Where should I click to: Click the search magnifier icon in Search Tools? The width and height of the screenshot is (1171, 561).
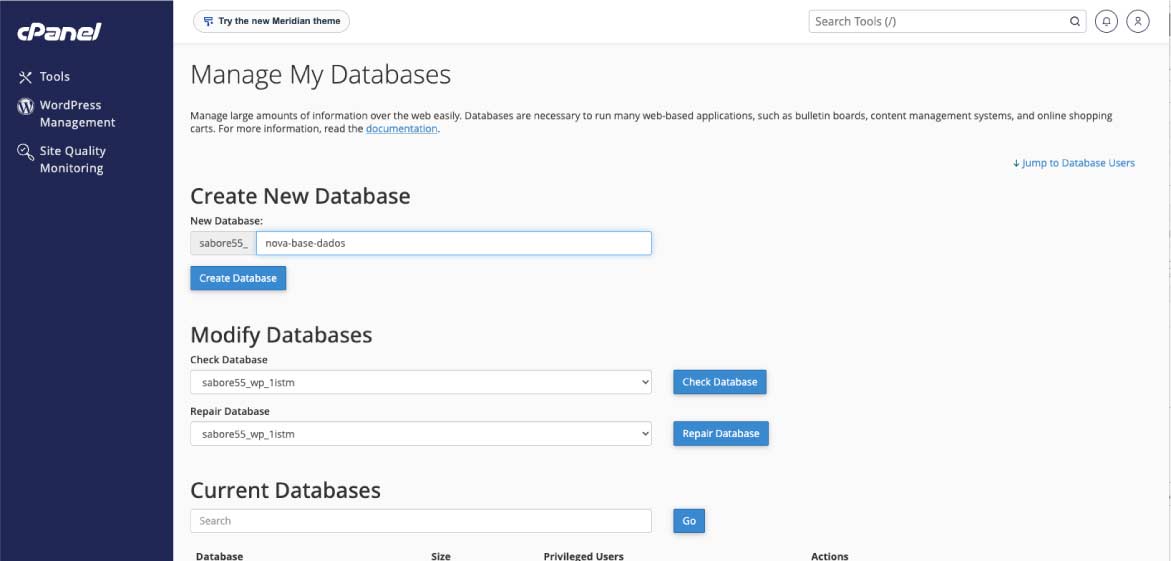[x=1075, y=21]
